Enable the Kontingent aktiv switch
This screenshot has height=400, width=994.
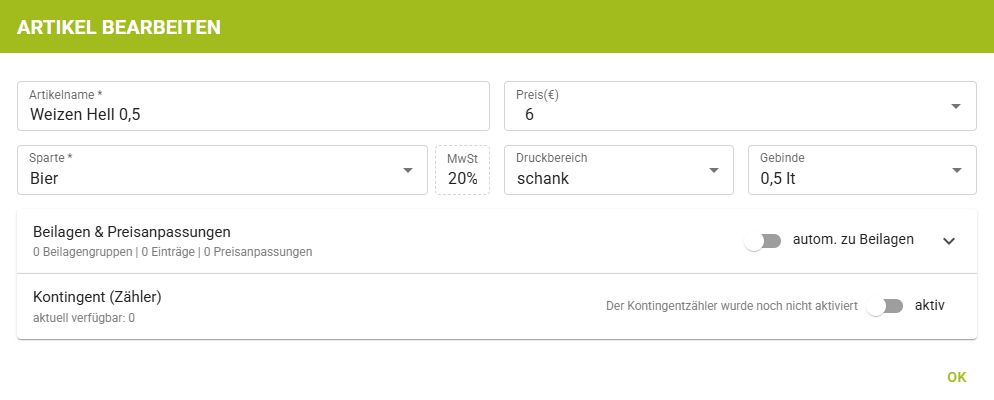(x=885, y=306)
